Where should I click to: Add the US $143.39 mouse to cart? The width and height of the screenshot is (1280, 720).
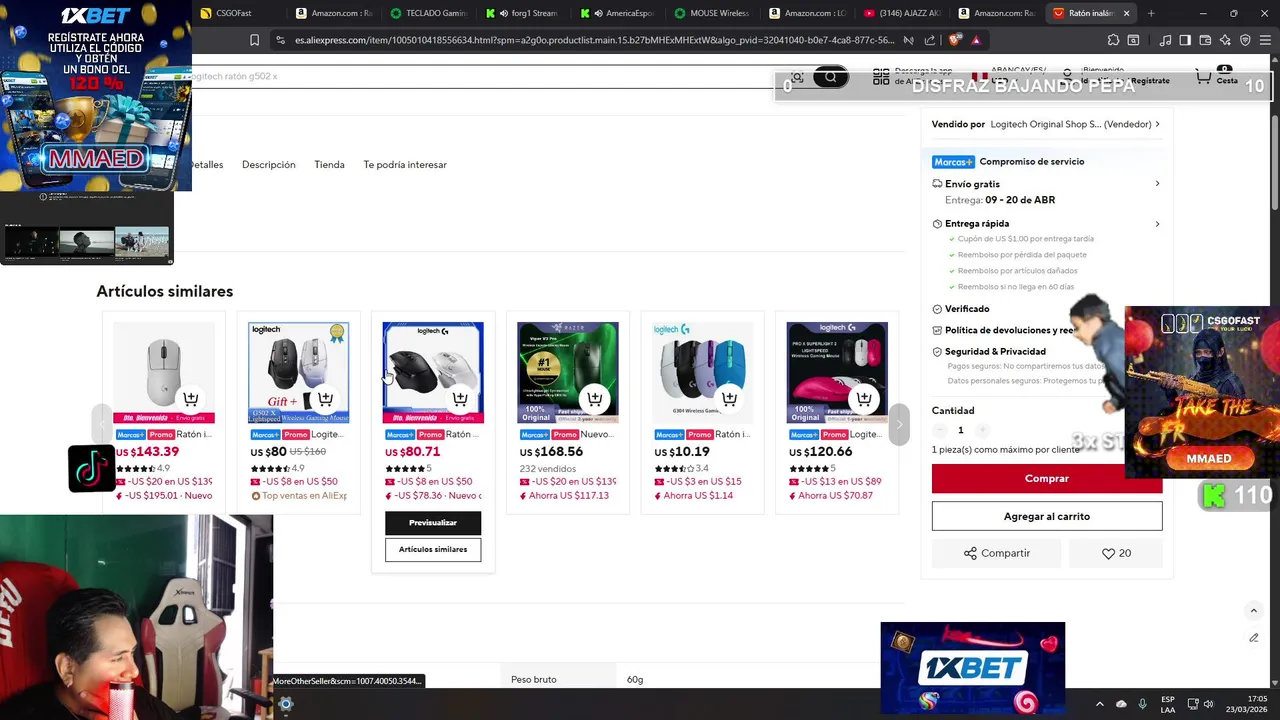coord(190,399)
